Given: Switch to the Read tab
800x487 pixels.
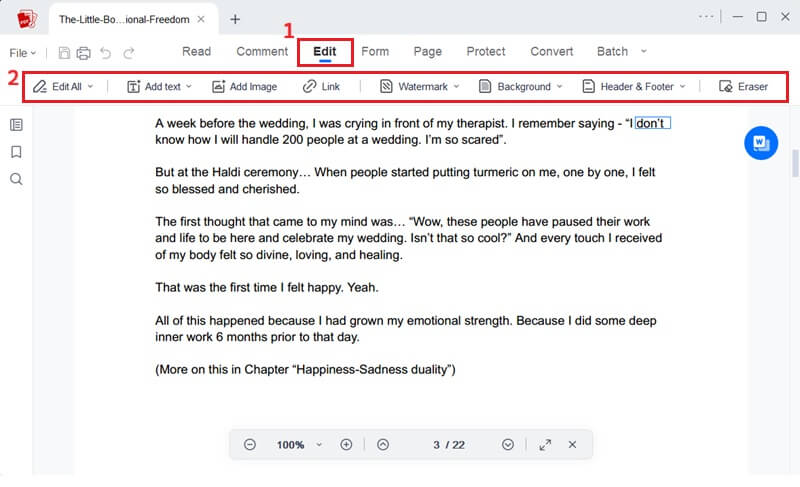Looking at the screenshot, I should [x=196, y=52].
